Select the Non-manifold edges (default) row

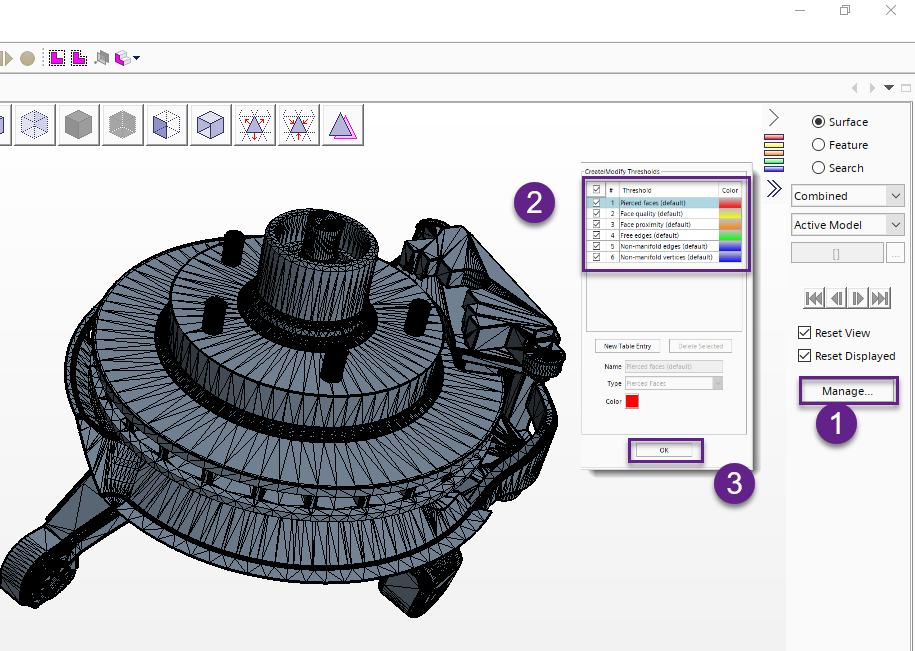click(x=664, y=246)
